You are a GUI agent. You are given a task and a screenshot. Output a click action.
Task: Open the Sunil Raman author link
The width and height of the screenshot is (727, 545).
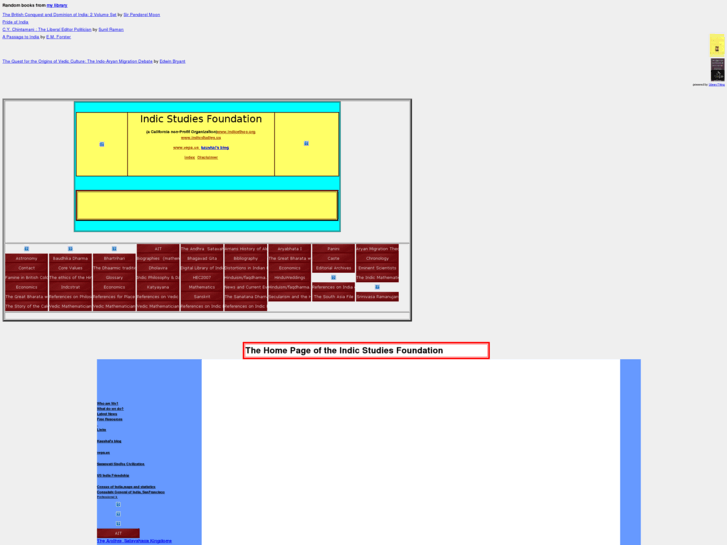coord(111,30)
